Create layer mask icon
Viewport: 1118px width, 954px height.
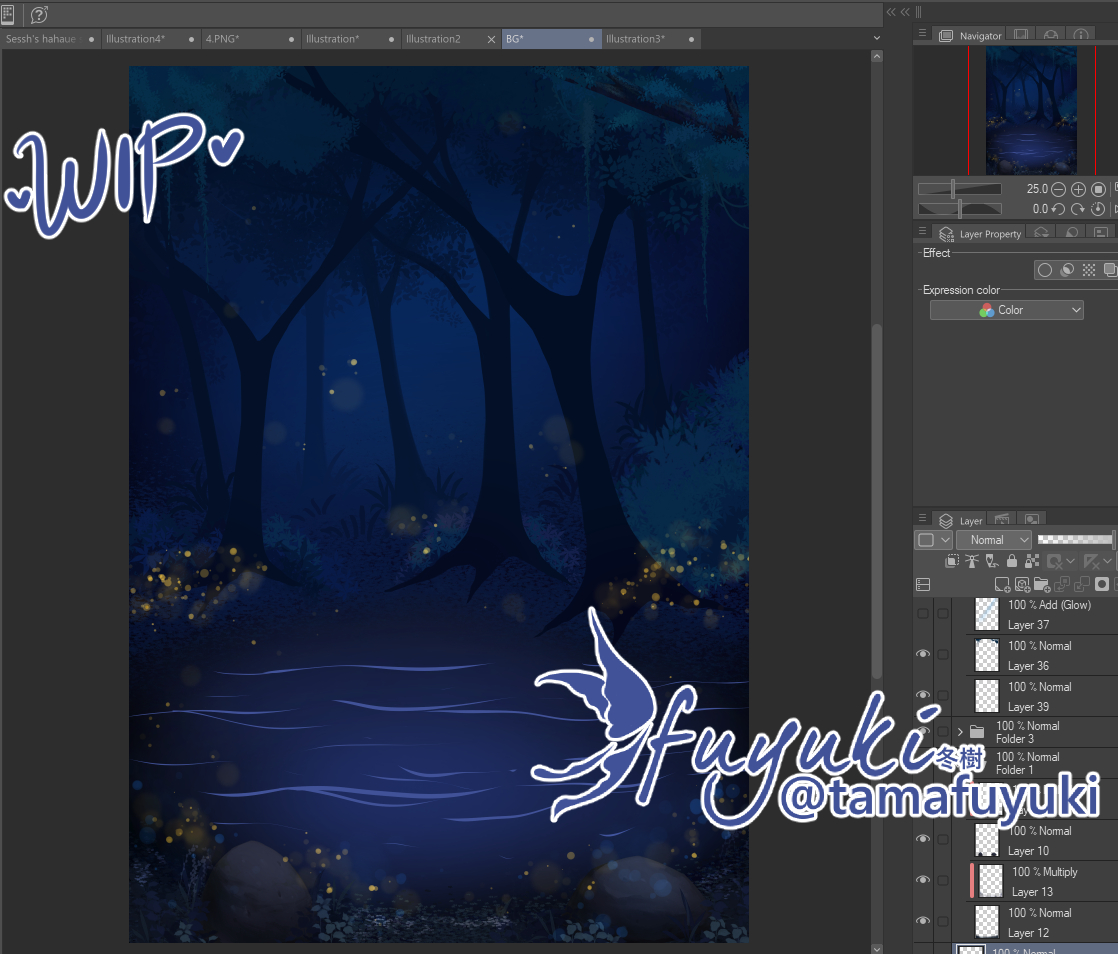1102,585
